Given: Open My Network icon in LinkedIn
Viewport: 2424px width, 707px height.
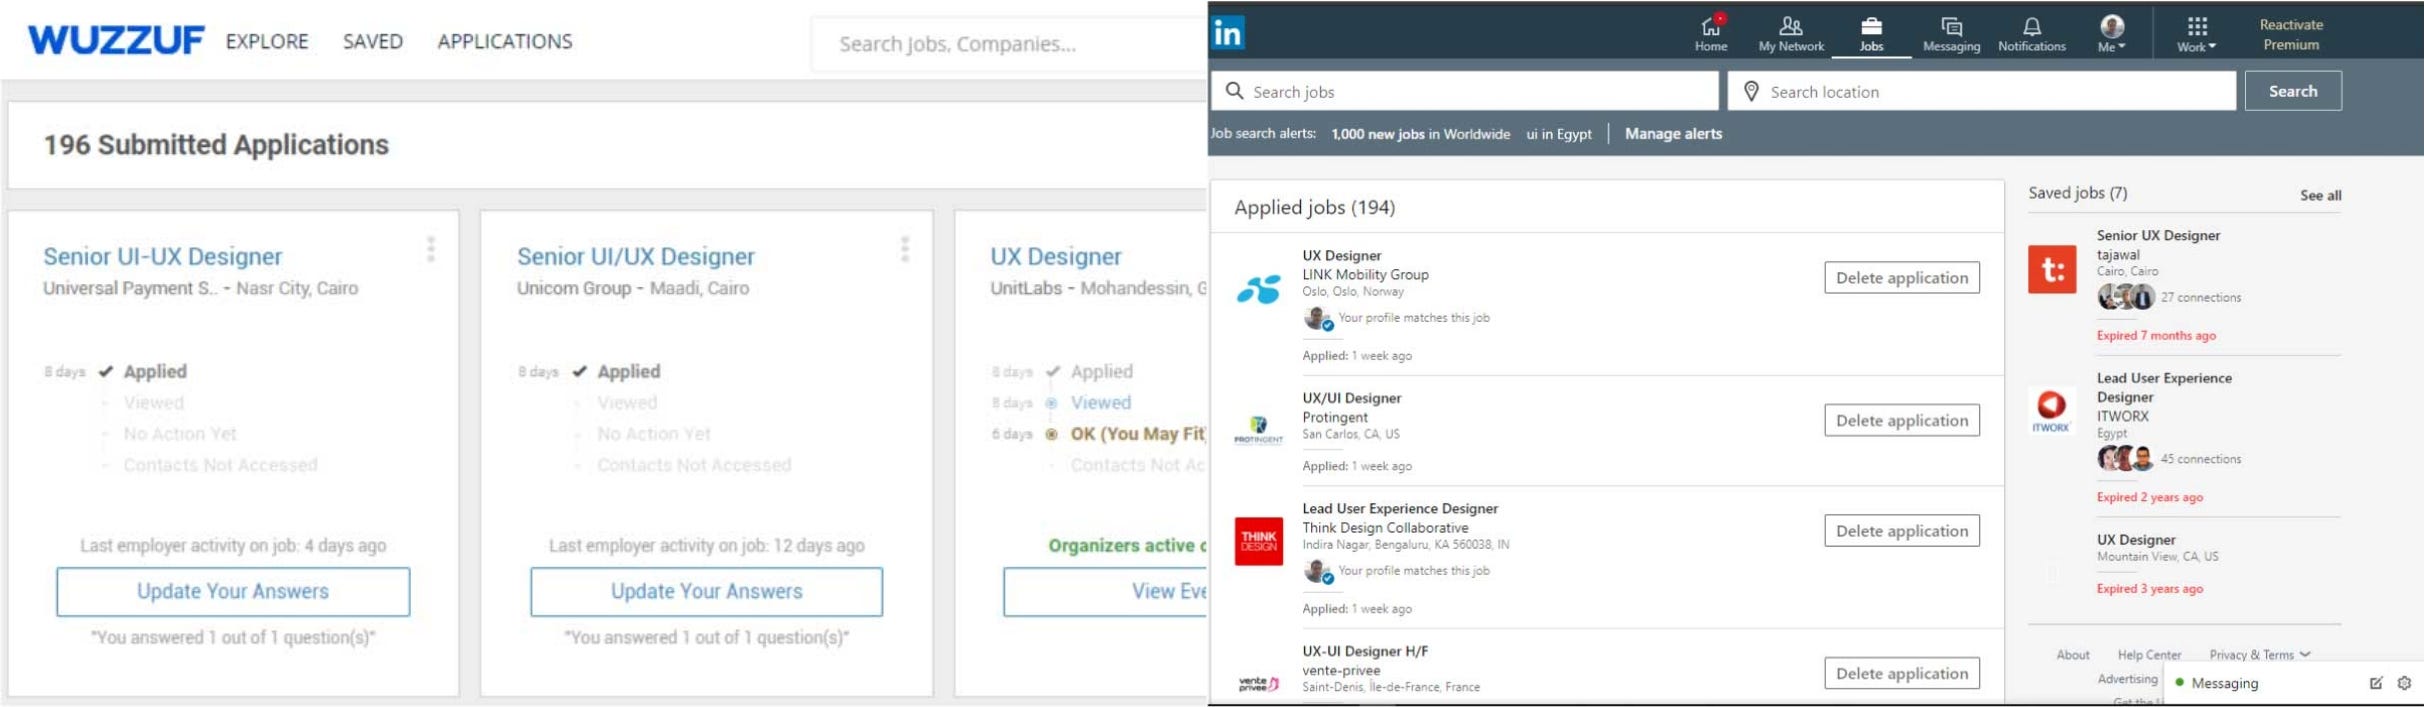Looking at the screenshot, I should coord(1791,33).
